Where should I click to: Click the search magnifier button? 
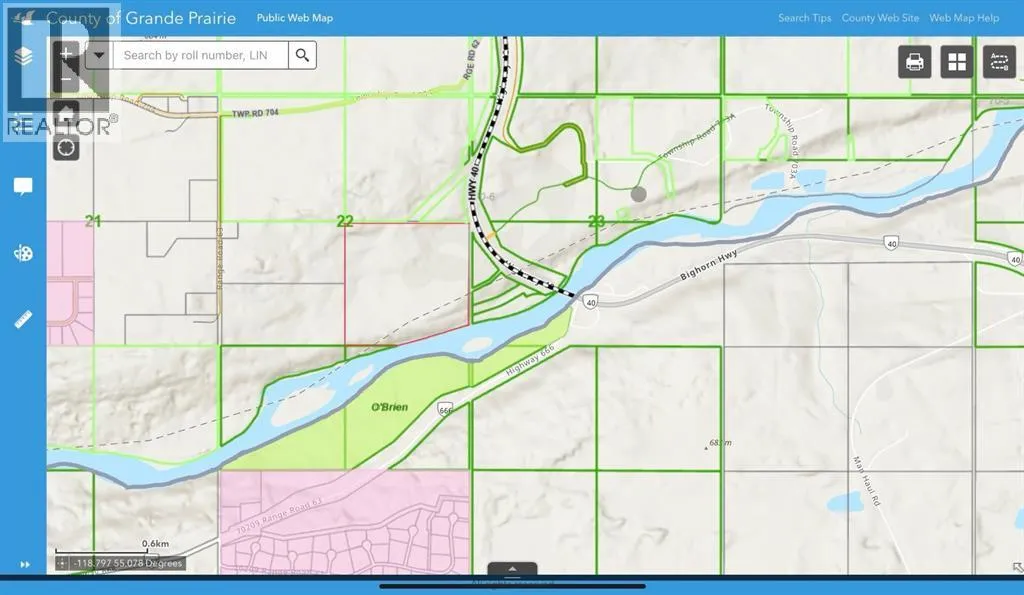(303, 55)
